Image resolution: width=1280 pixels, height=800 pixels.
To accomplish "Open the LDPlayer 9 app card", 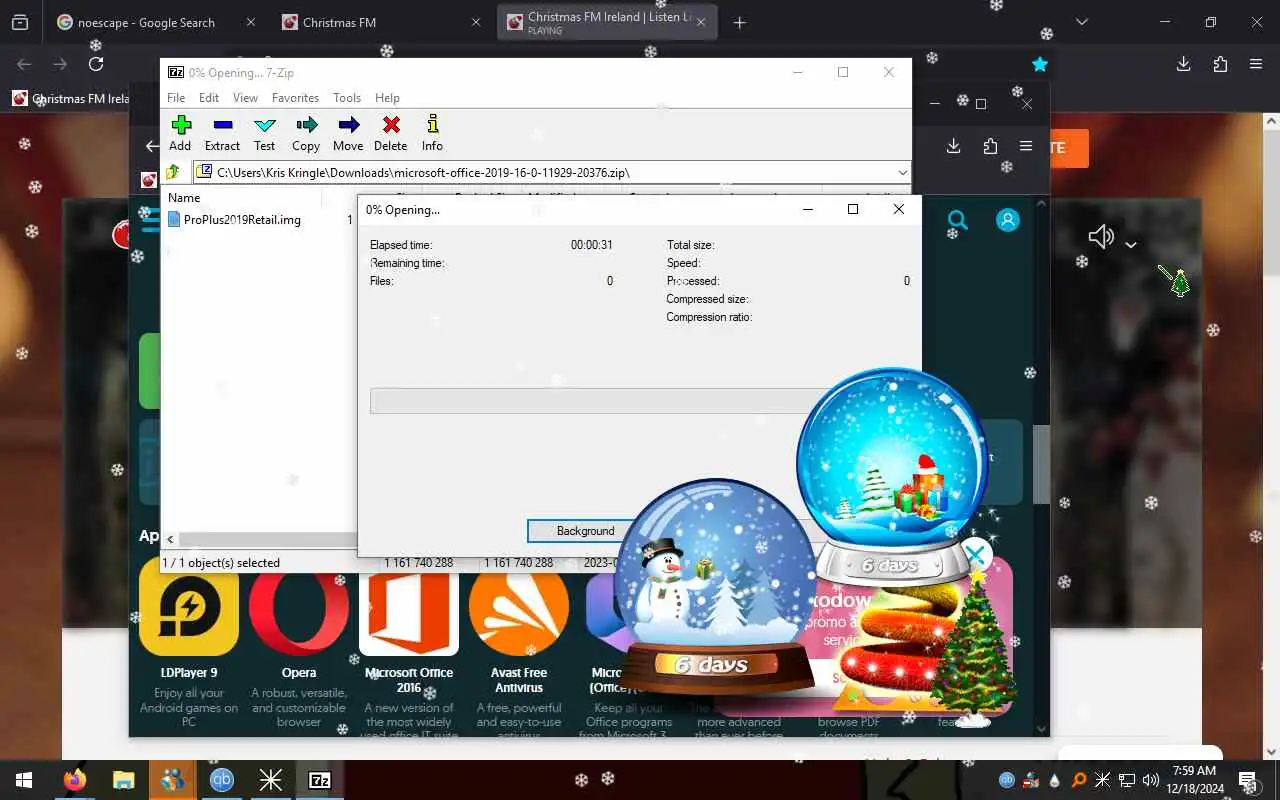I will click(189, 645).
